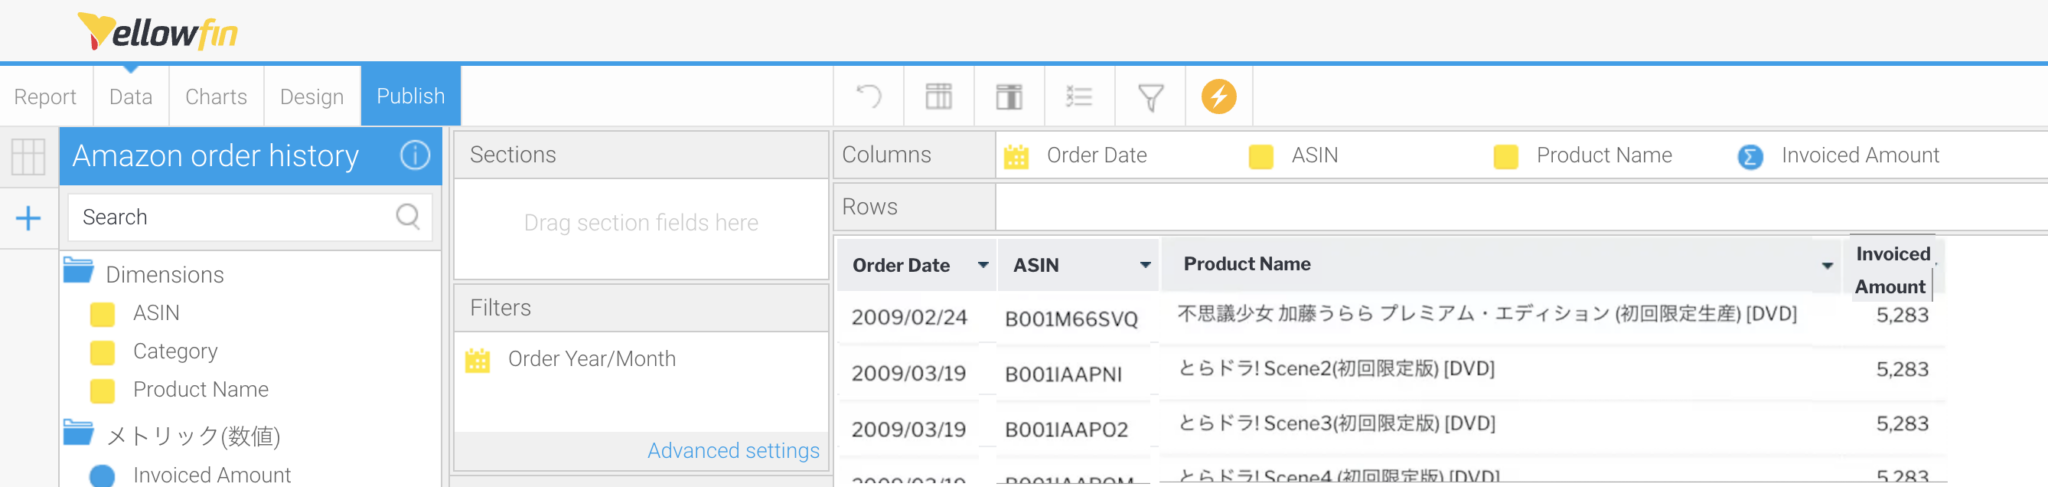This screenshot has height=487, width=2048.
Task: Click the search magnifier icon
Action: tap(408, 216)
